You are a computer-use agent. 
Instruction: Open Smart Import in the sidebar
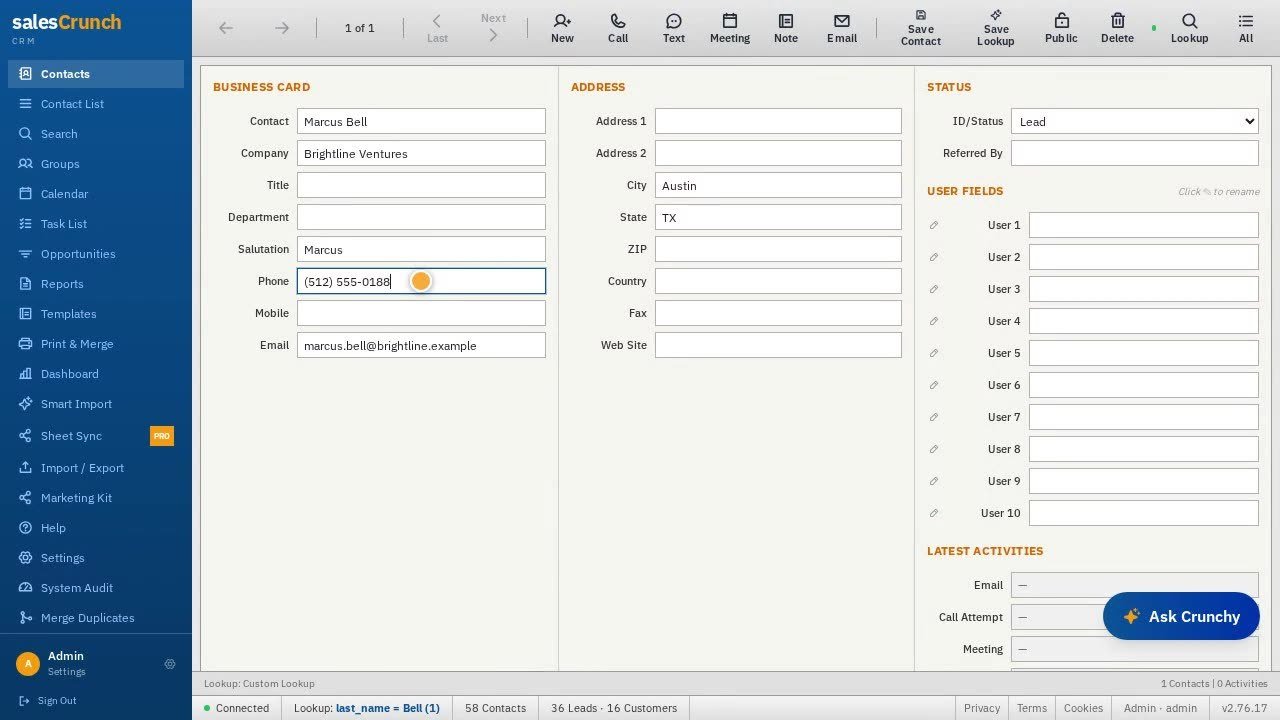click(96, 404)
